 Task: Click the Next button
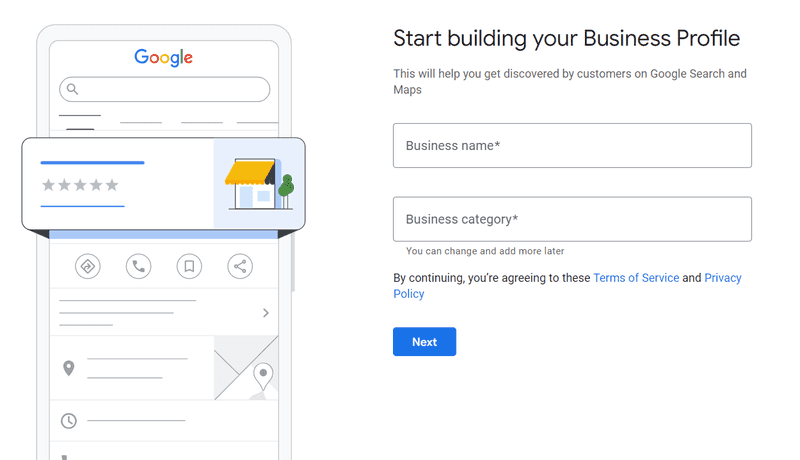424,342
